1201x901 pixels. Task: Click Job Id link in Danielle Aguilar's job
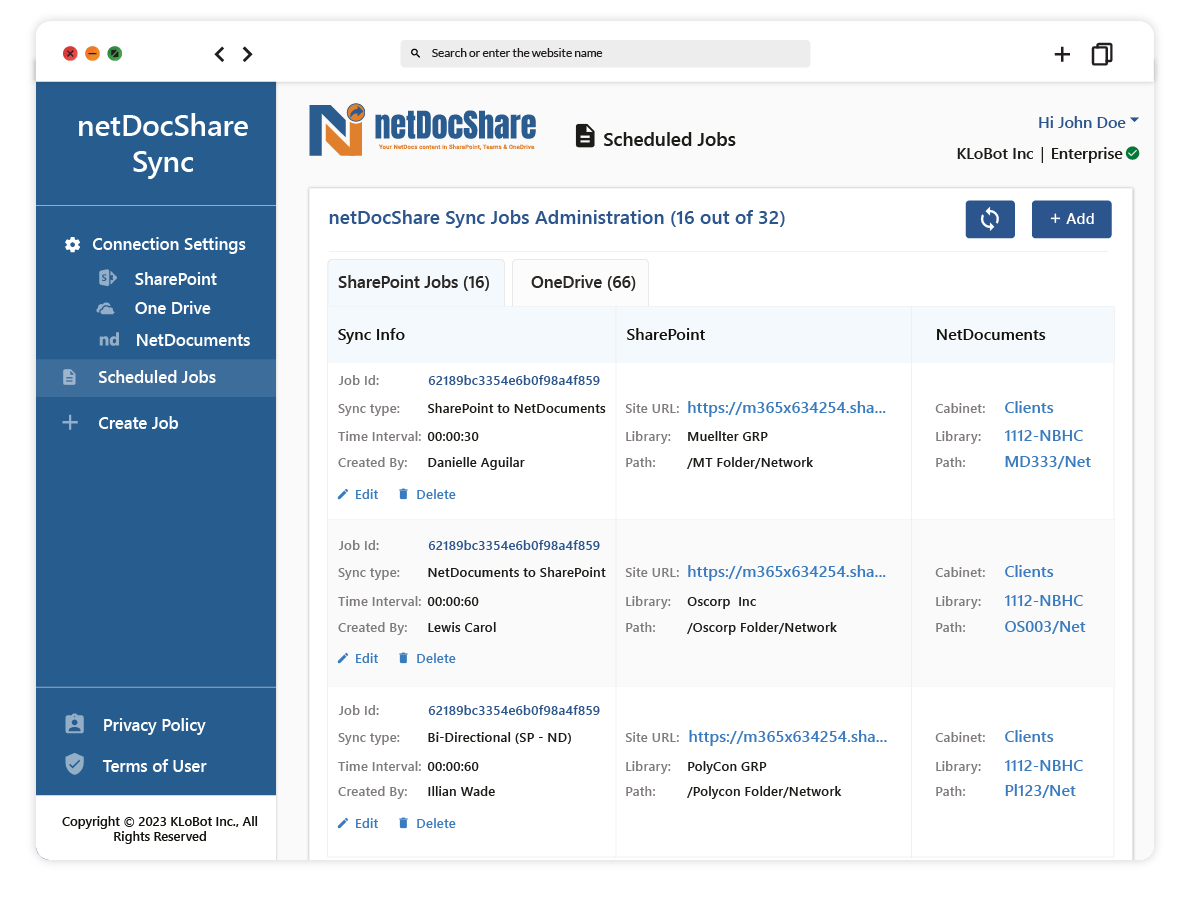click(514, 381)
